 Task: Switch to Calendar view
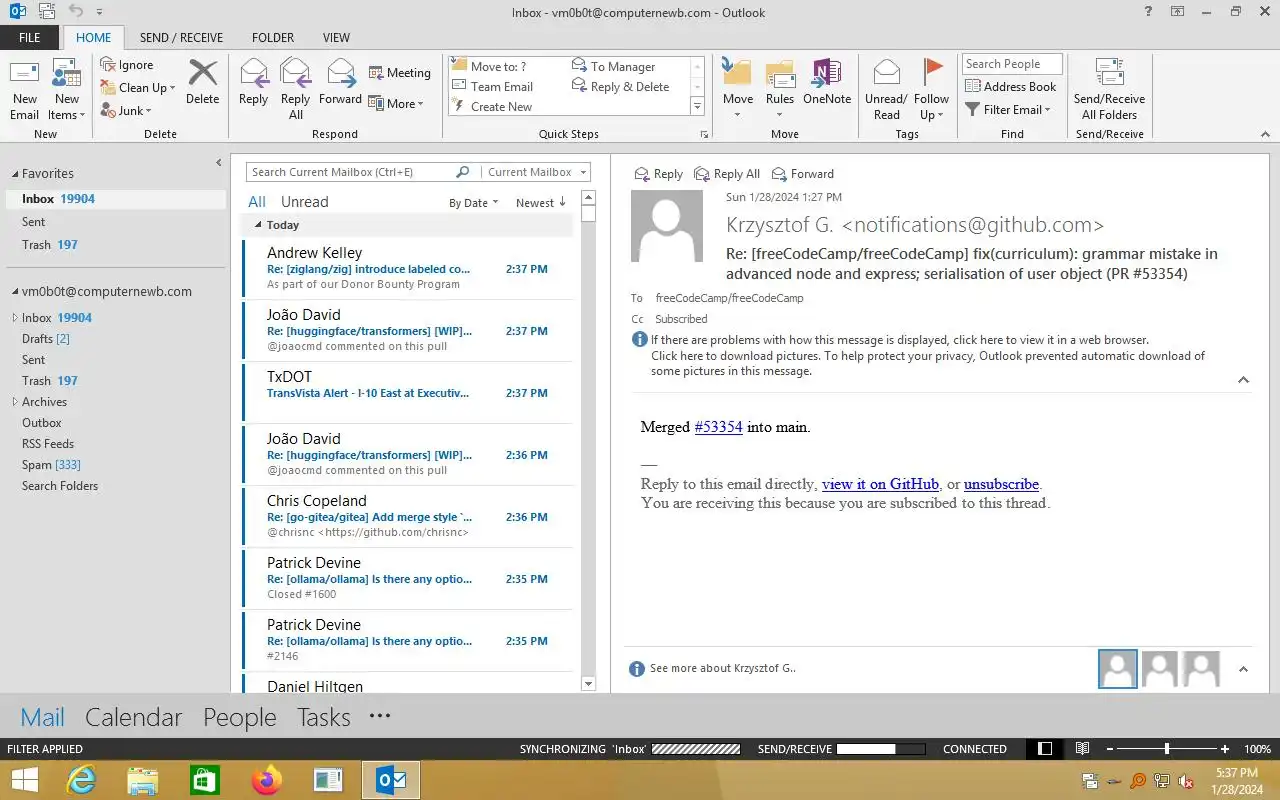tap(133, 717)
